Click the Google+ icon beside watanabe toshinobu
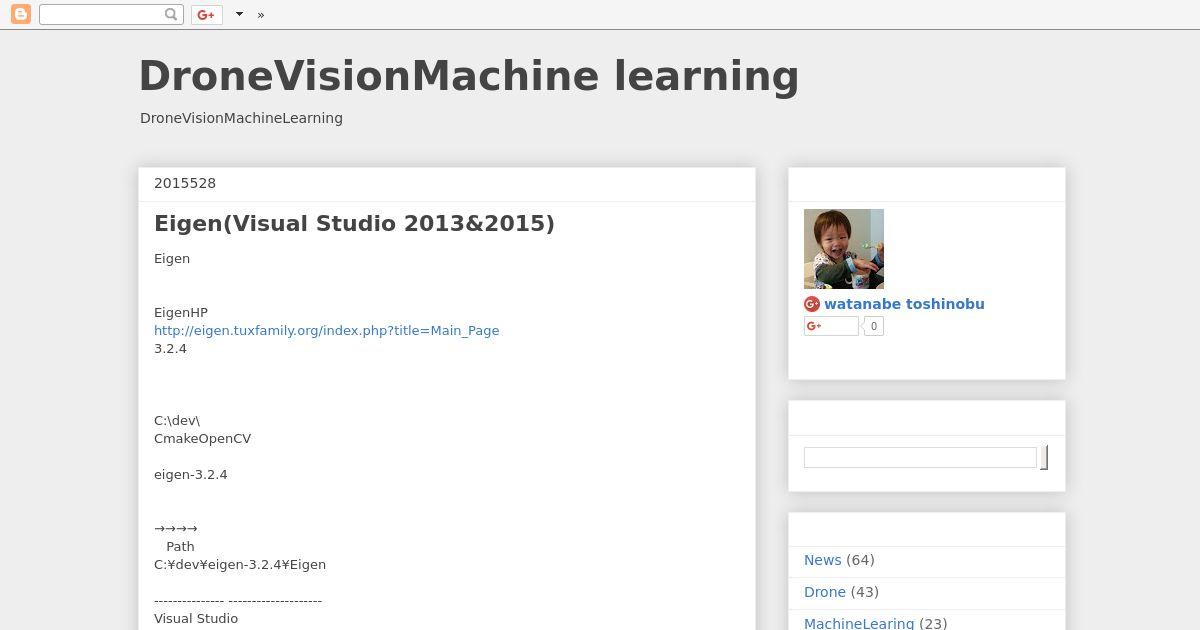The height and width of the screenshot is (630, 1200). point(812,304)
